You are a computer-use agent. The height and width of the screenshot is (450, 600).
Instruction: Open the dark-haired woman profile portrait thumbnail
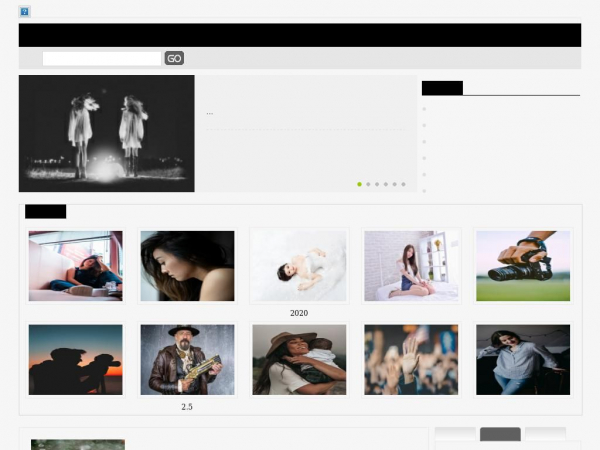click(x=188, y=266)
